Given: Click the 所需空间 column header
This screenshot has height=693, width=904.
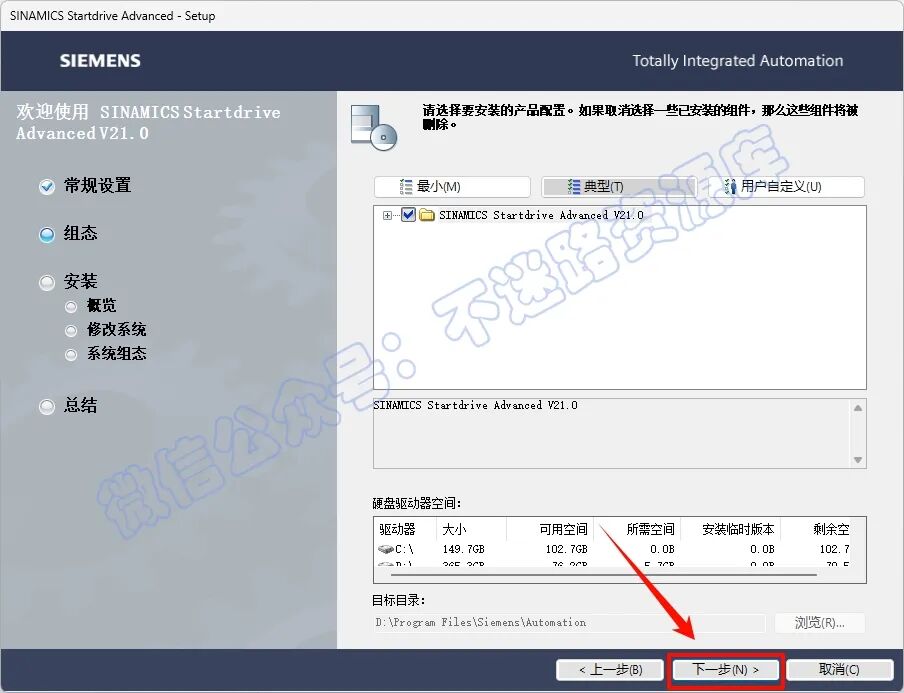Looking at the screenshot, I should (x=637, y=529).
